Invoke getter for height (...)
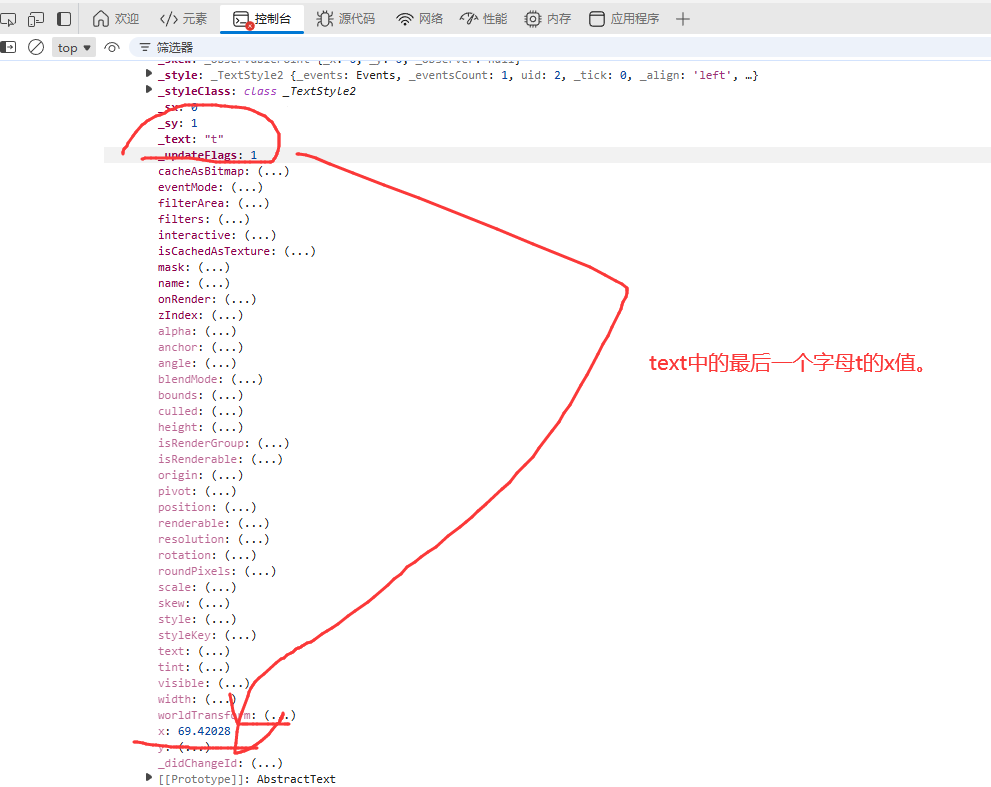 tap(227, 427)
